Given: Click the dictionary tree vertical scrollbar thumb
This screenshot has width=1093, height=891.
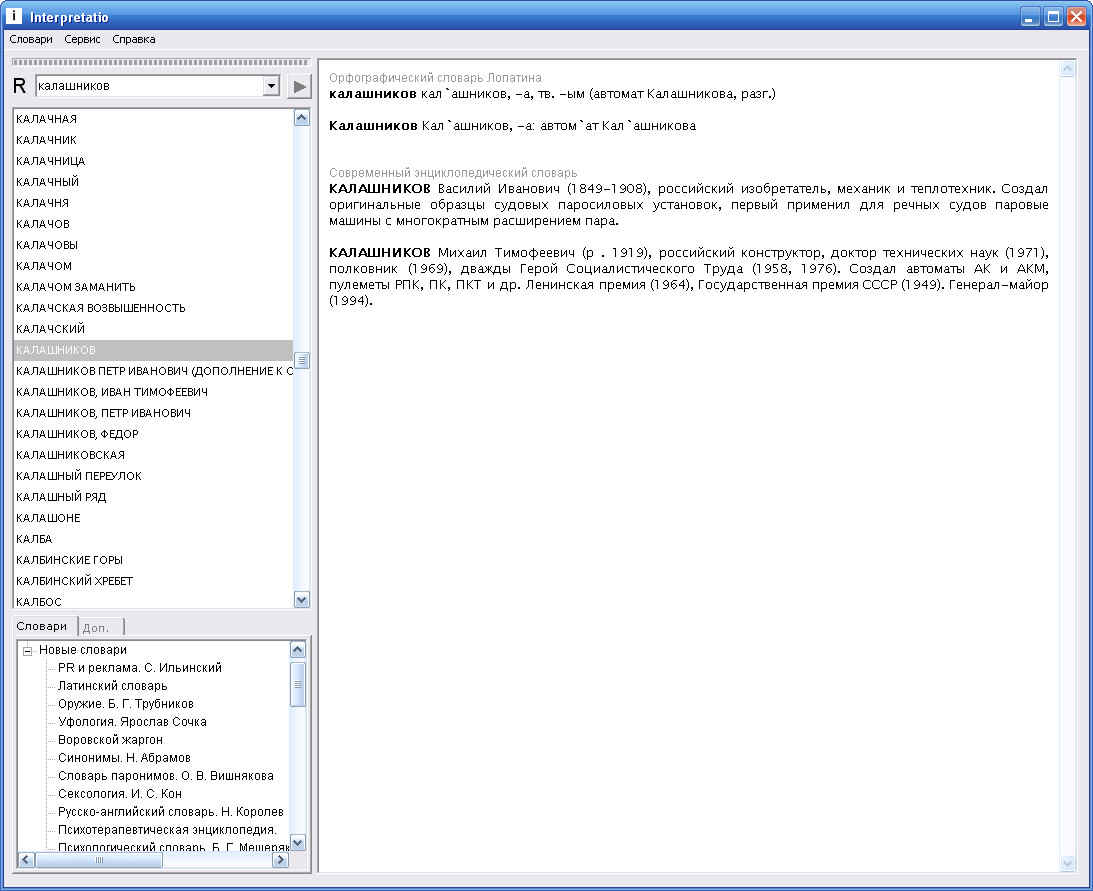Looking at the screenshot, I should 298,684.
